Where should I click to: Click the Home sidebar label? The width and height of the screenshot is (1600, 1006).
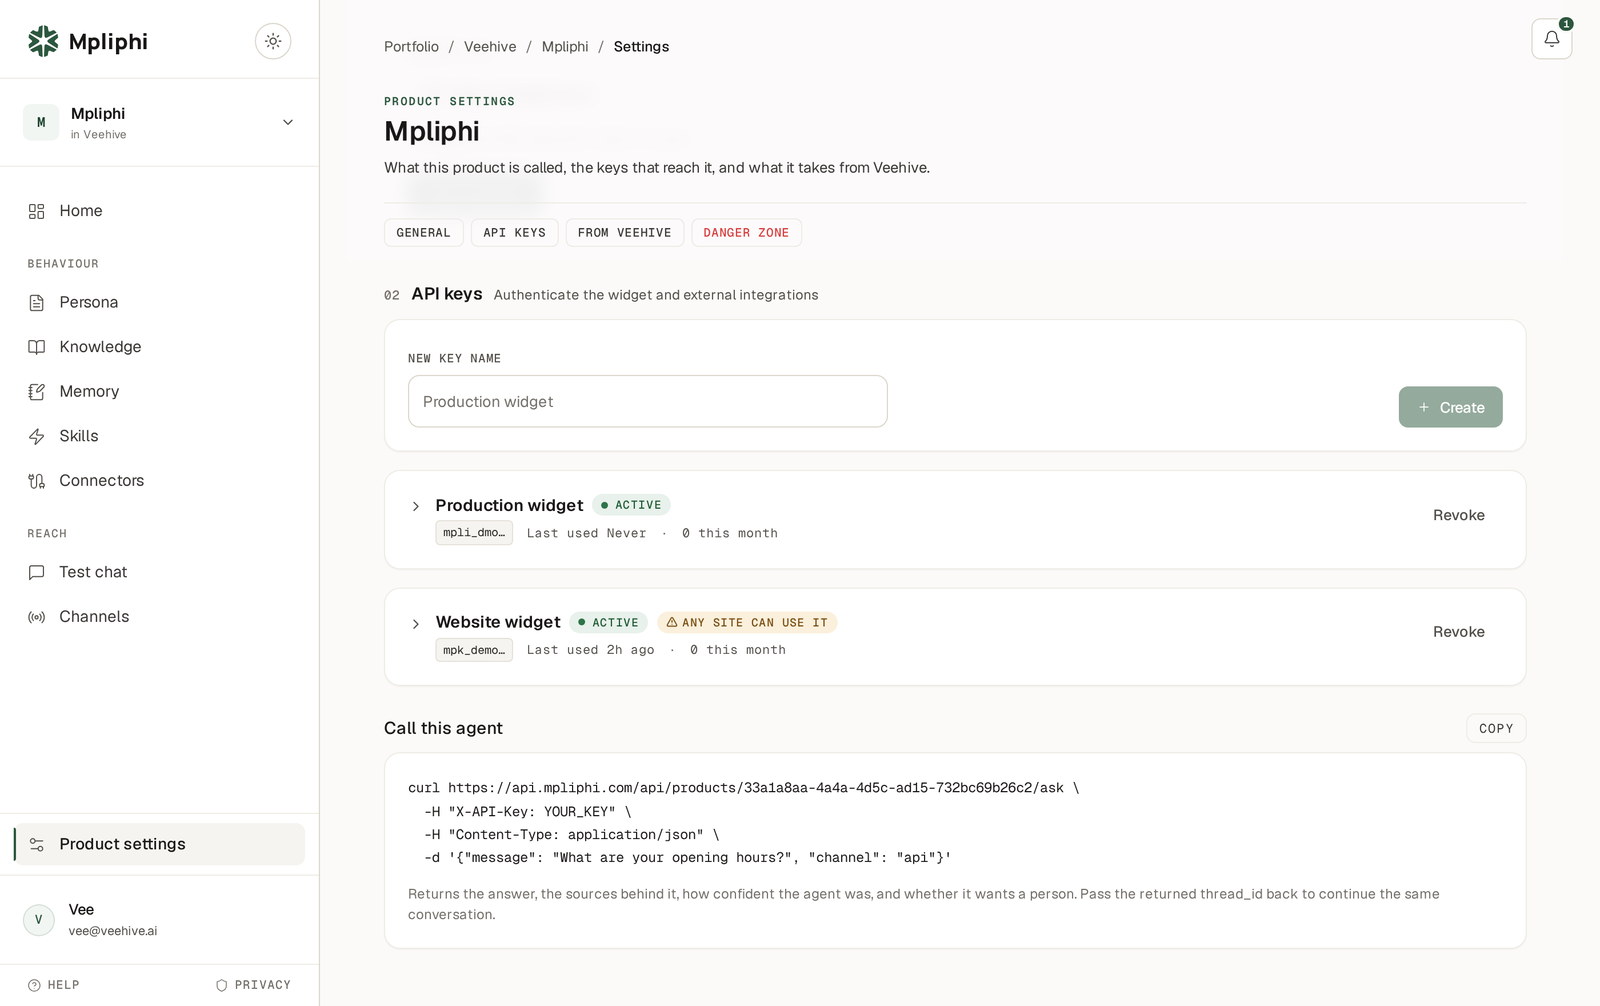tap(81, 211)
